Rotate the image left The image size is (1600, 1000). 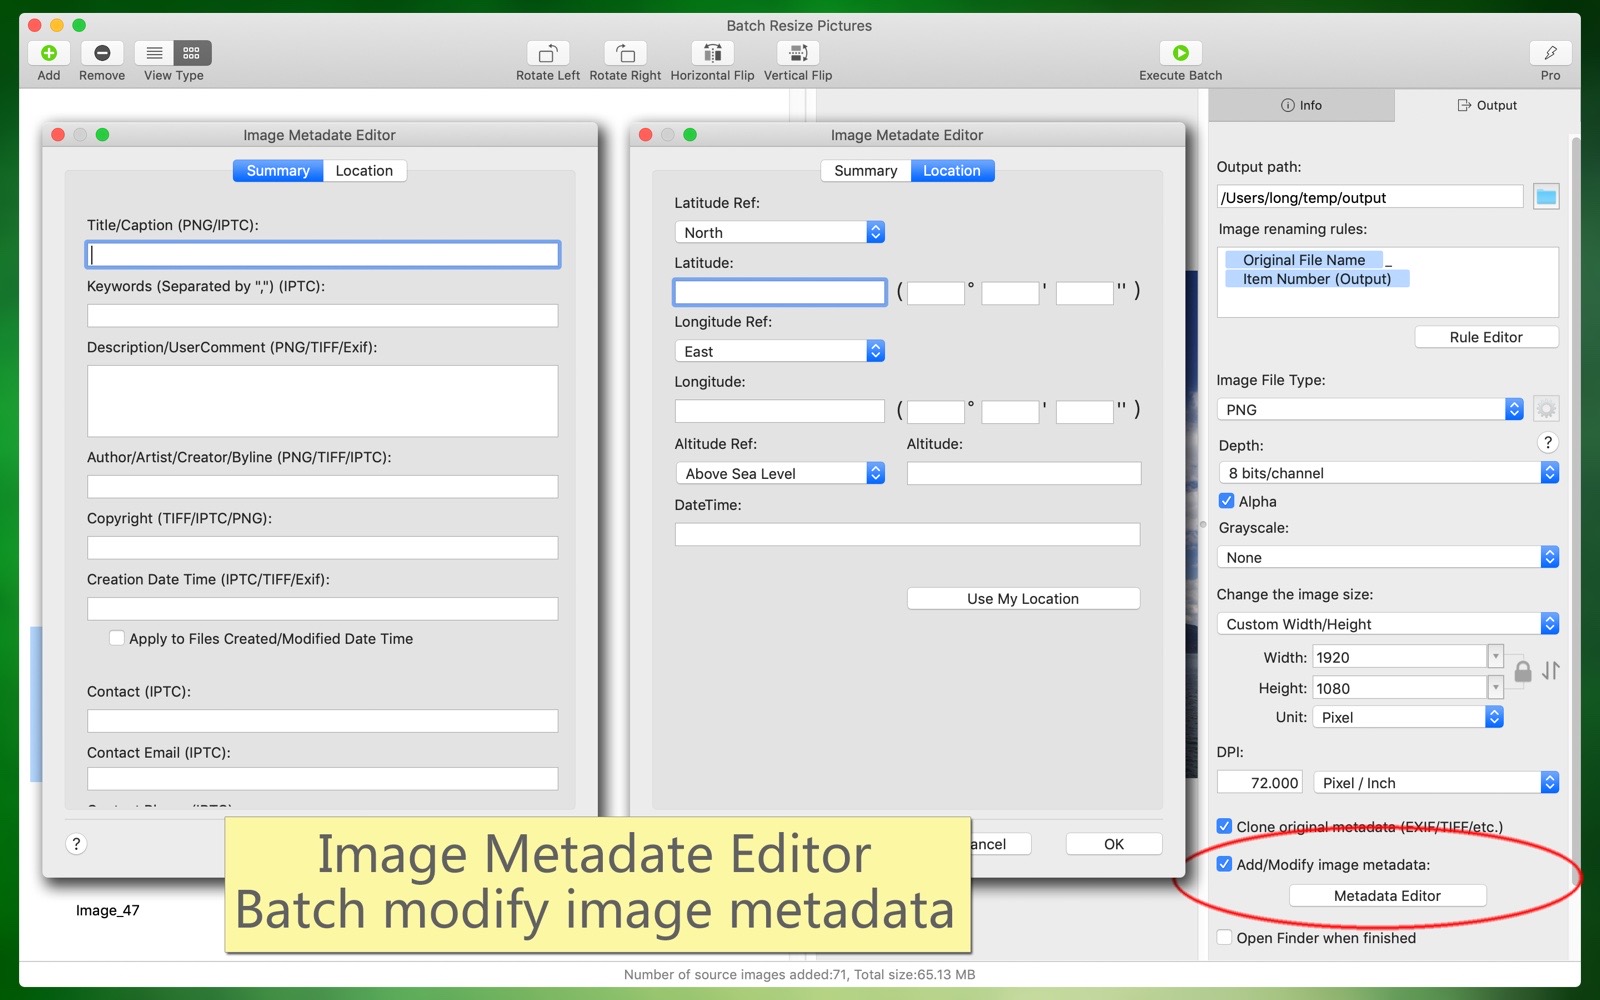point(547,53)
